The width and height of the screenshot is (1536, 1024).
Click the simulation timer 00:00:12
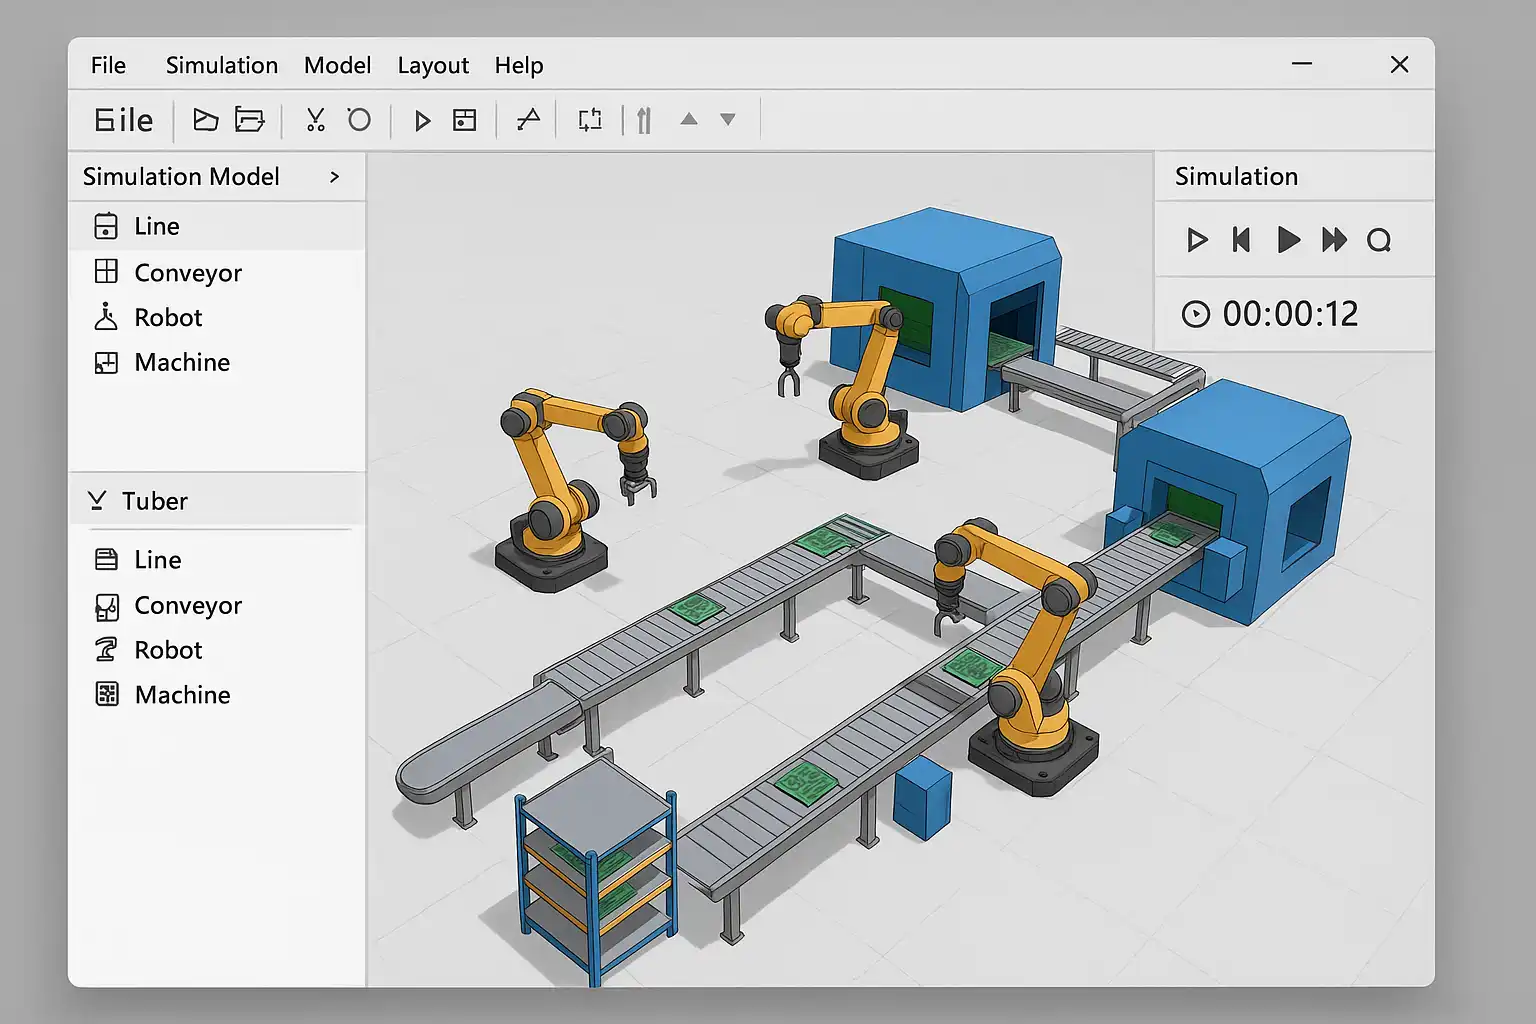(x=1289, y=314)
